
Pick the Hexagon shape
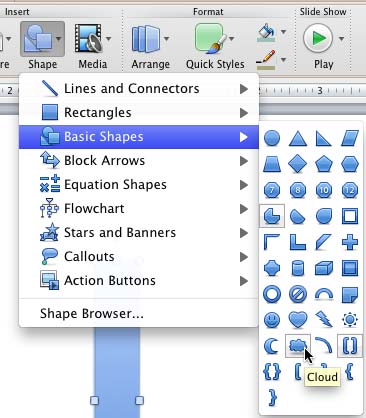pyautogui.click(x=350, y=164)
